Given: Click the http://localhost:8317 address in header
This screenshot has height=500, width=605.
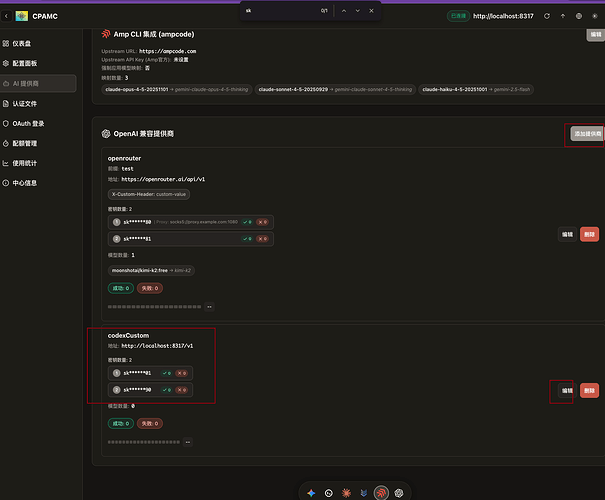Looking at the screenshot, I should [x=503, y=16].
